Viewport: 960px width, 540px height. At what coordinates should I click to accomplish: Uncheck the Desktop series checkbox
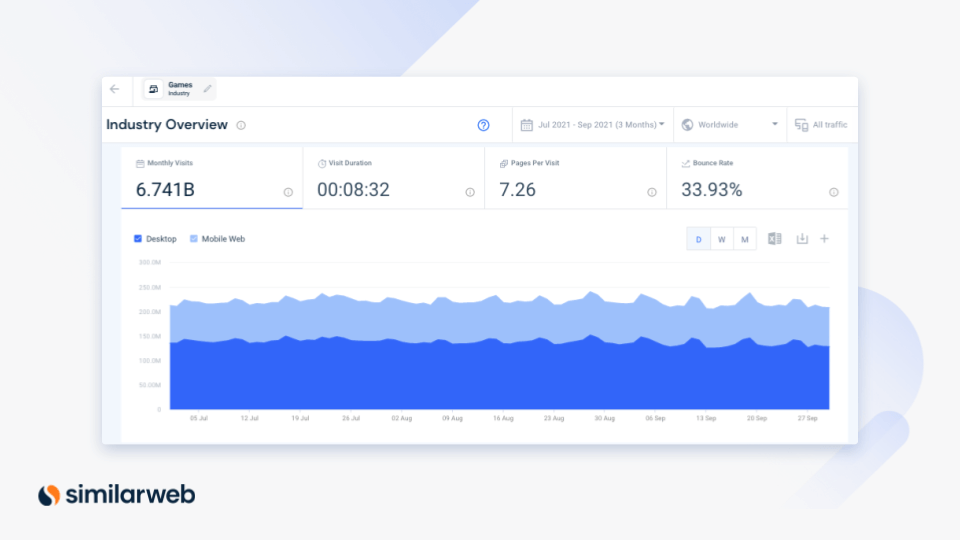point(138,239)
